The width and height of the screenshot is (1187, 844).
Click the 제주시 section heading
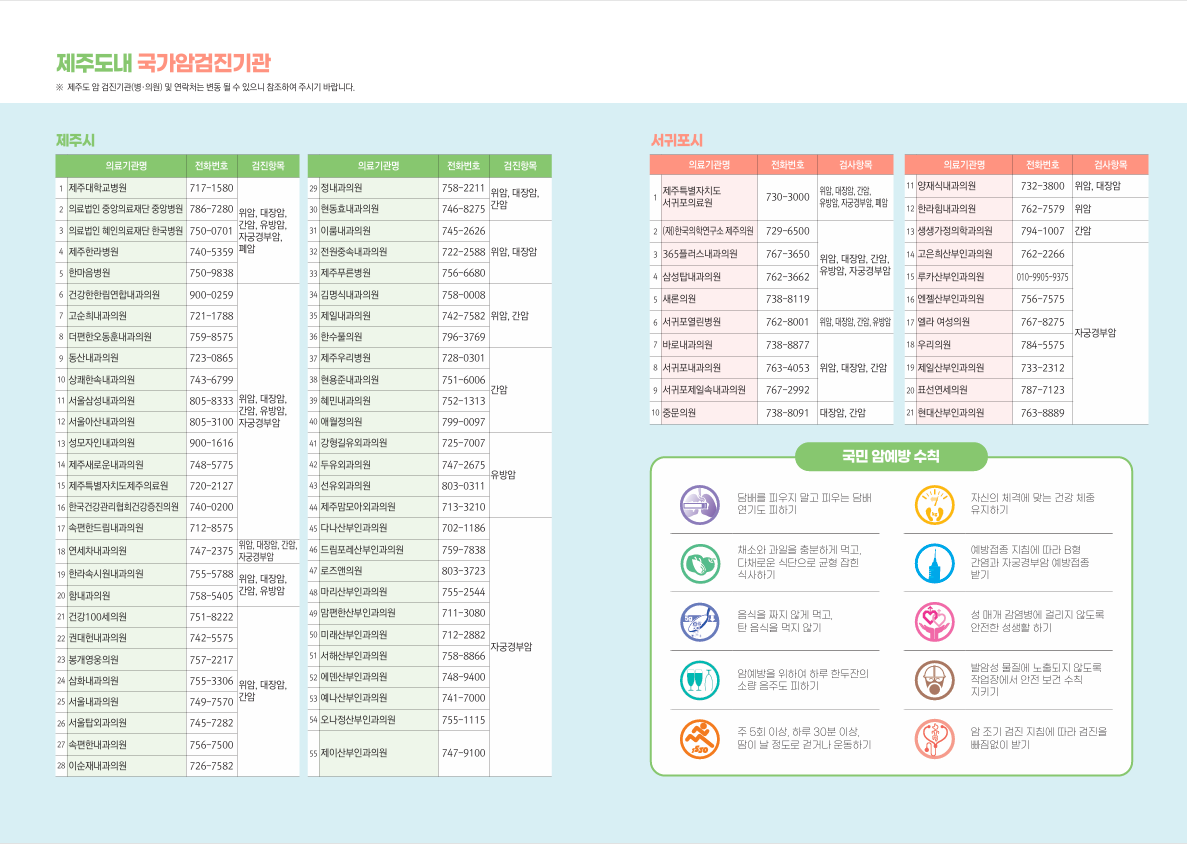(75, 140)
